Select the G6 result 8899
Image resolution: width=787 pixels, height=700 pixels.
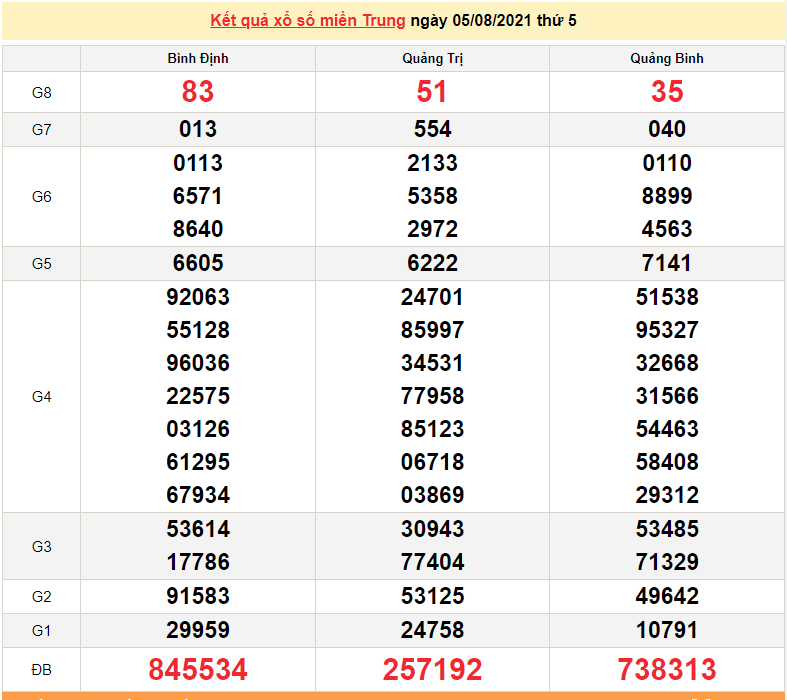[x=667, y=196]
